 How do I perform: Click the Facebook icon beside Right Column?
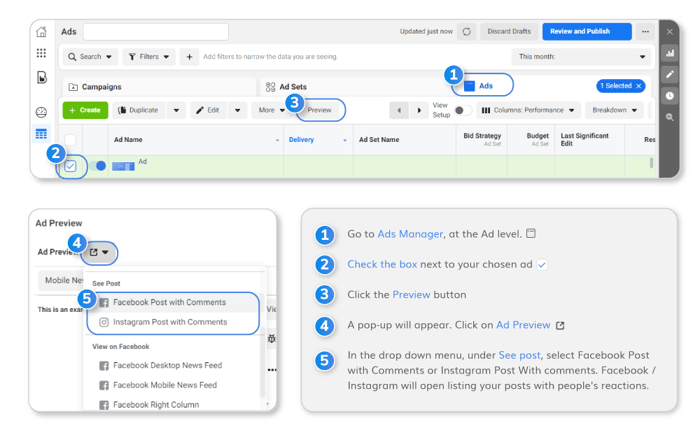point(104,405)
